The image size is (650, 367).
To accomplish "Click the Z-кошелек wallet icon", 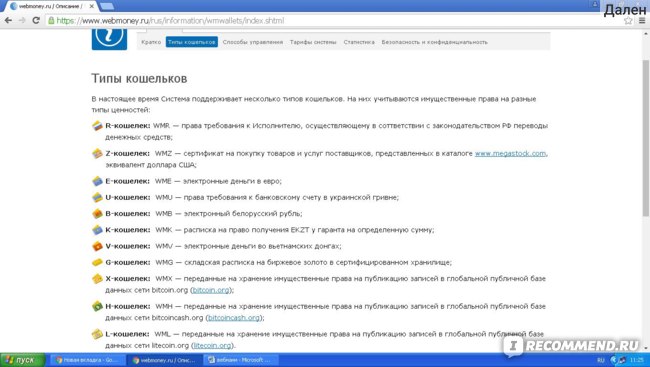I will pos(97,153).
